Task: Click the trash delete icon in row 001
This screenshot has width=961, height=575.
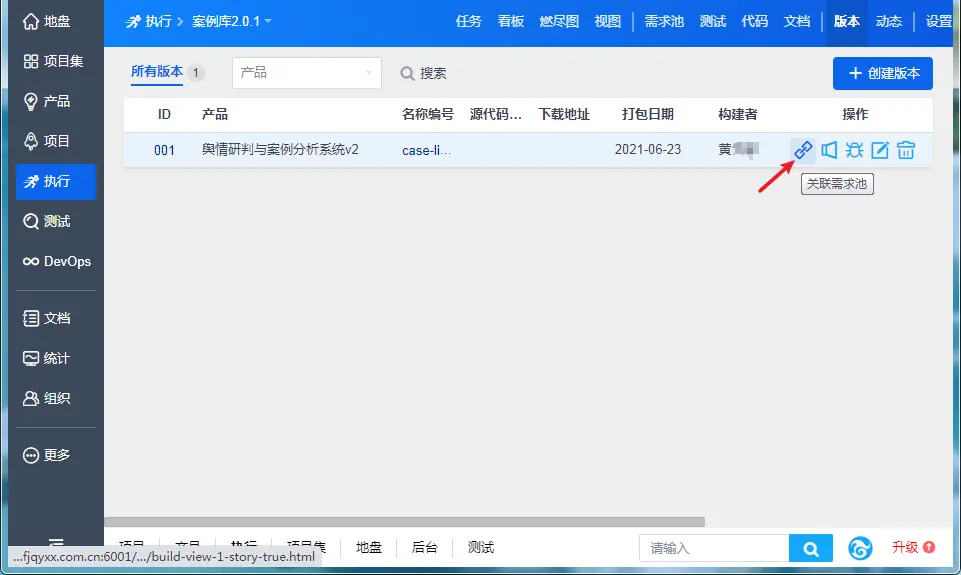Action: pyautogui.click(x=906, y=150)
